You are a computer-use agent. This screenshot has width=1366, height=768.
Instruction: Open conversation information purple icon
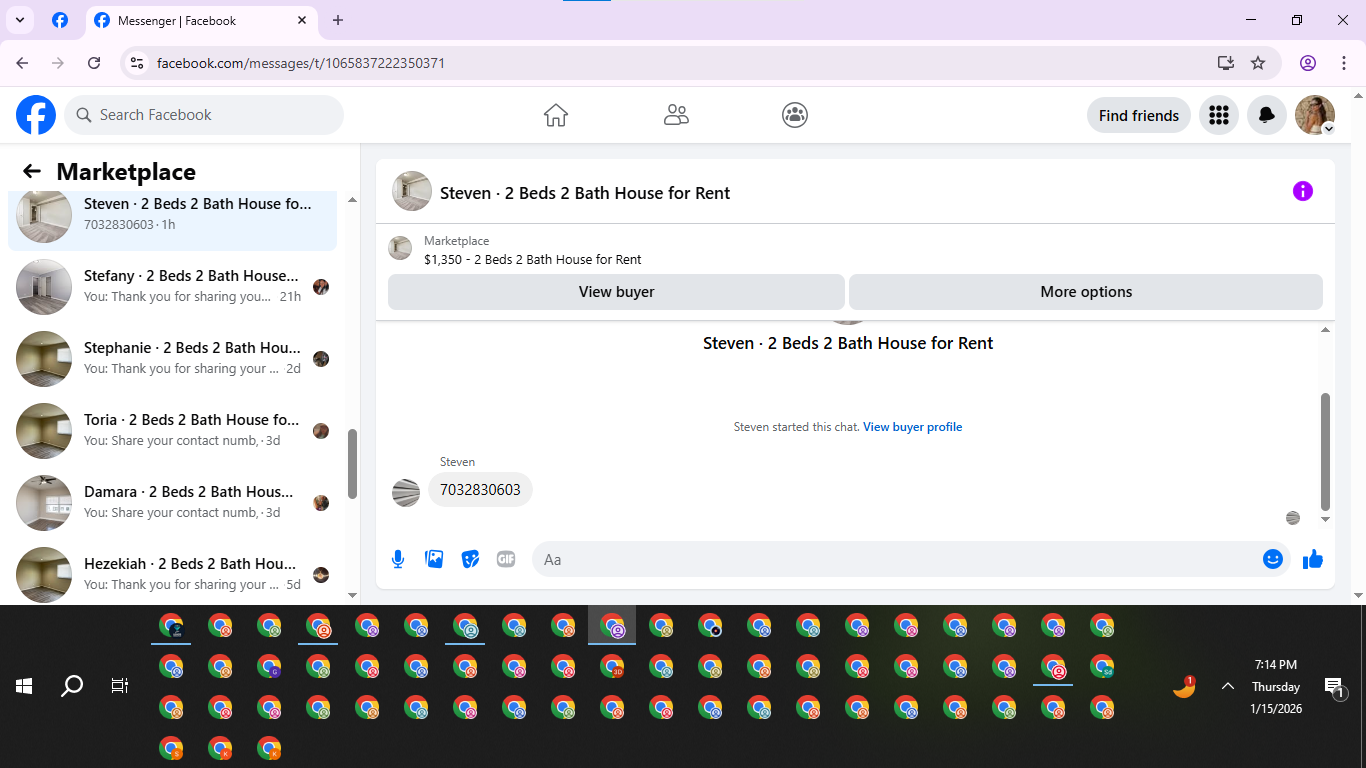[1302, 191]
